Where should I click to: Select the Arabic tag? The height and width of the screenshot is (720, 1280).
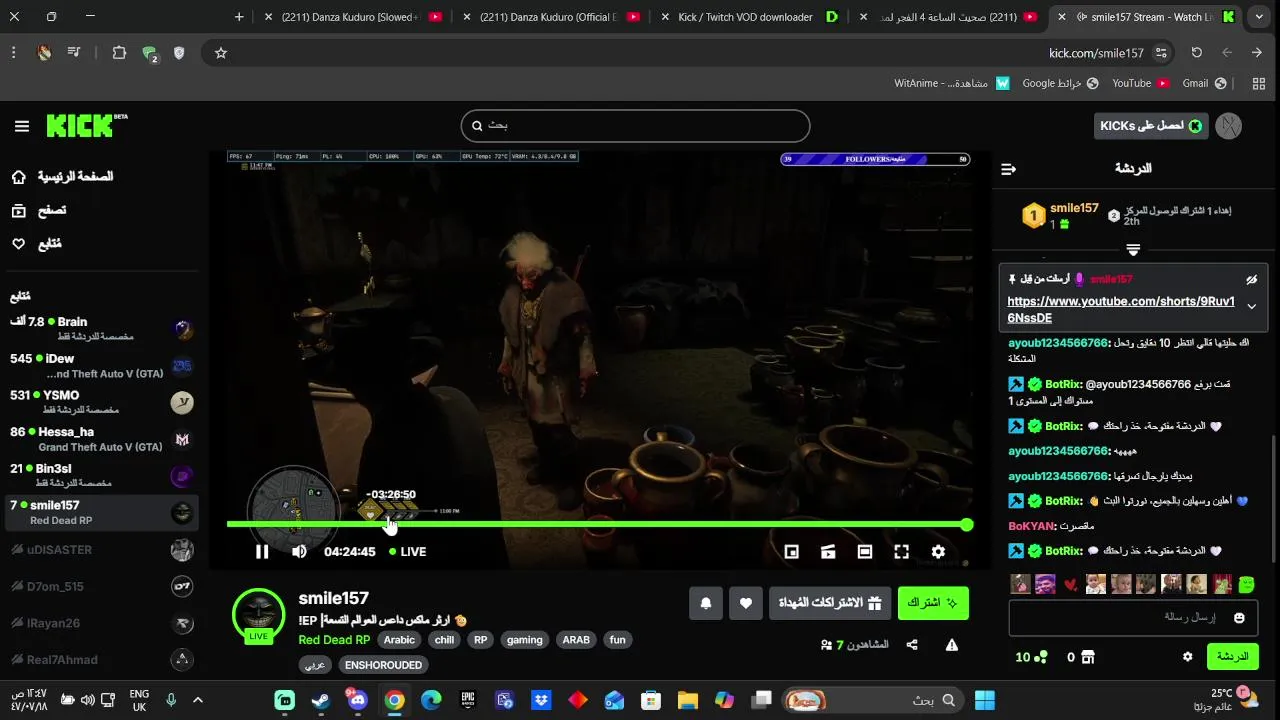point(399,640)
